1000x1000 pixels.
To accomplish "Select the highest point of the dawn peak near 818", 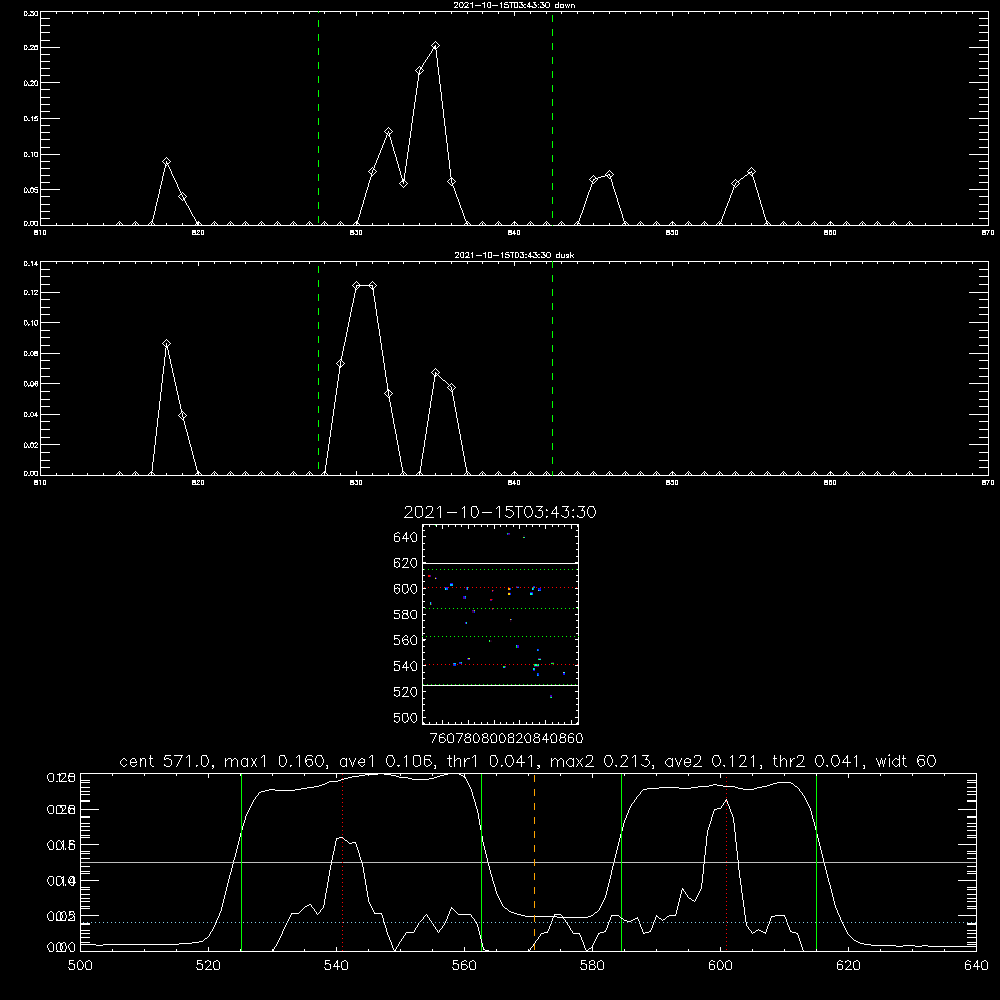I will pyautogui.click(x=166, y=161).
